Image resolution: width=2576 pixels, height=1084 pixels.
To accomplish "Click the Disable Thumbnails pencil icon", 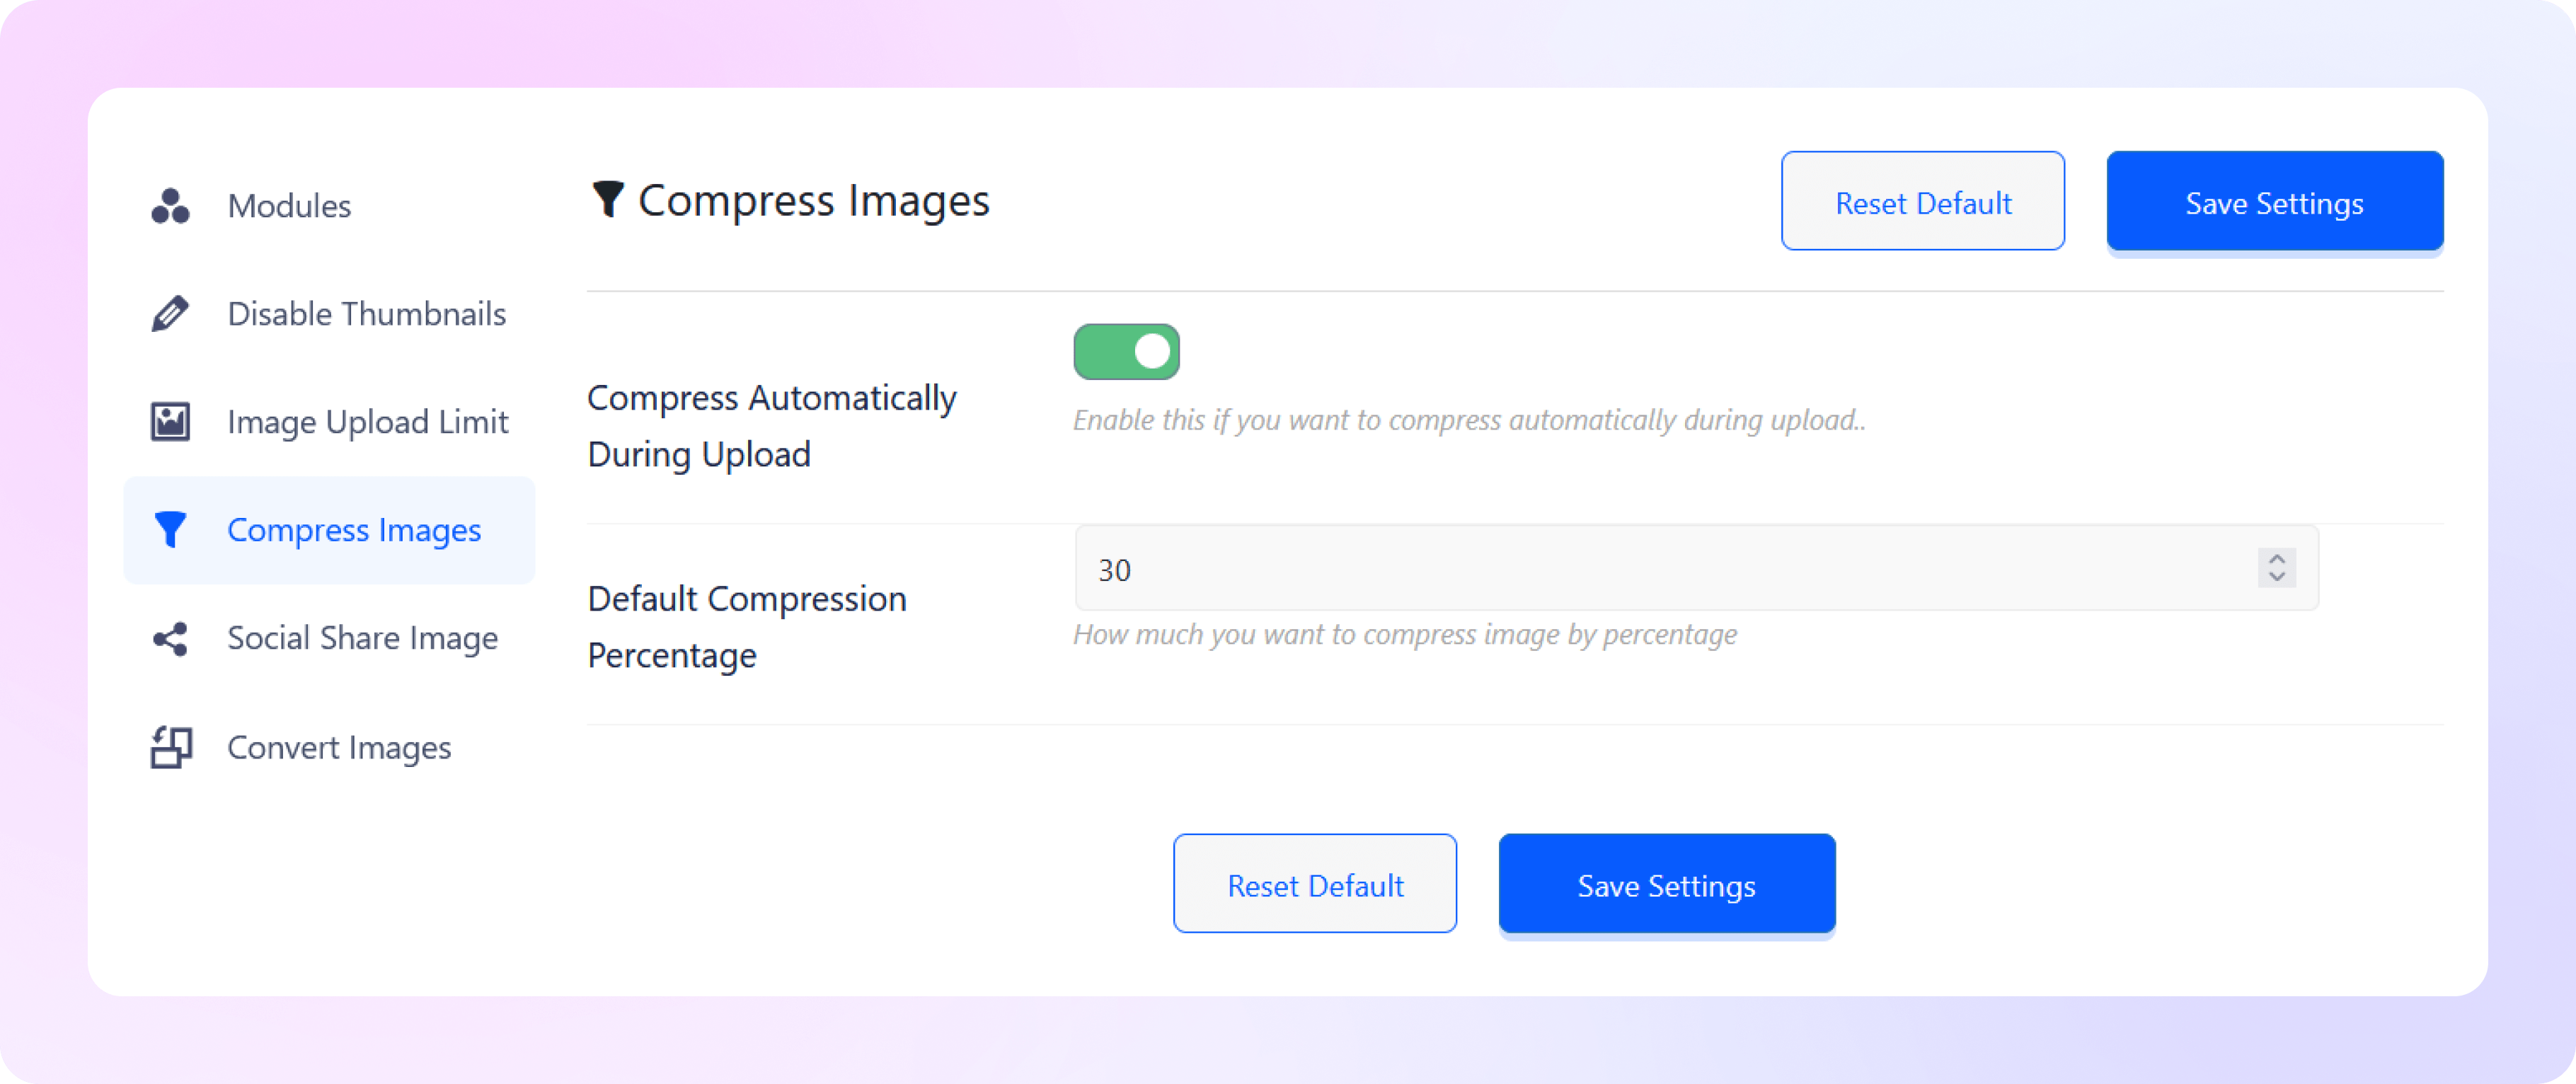I will tap(170, 314).
